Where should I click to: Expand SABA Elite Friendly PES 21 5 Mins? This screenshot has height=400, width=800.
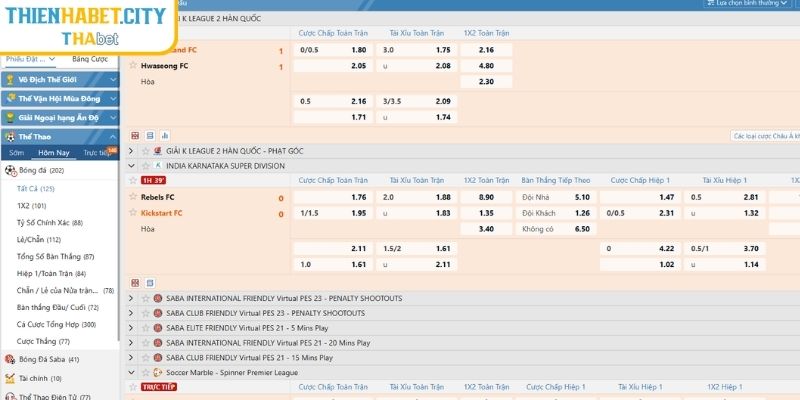coord(131,328)
